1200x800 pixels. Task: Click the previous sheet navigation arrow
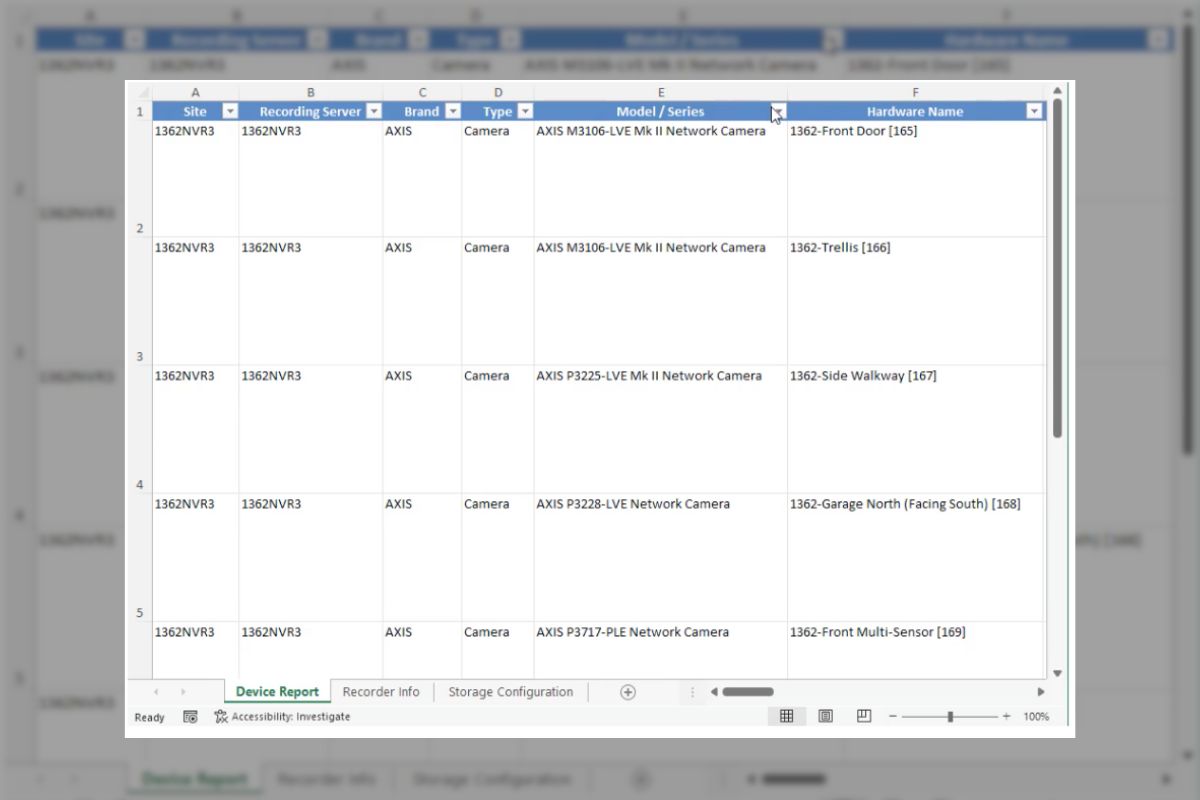(156, 691)
